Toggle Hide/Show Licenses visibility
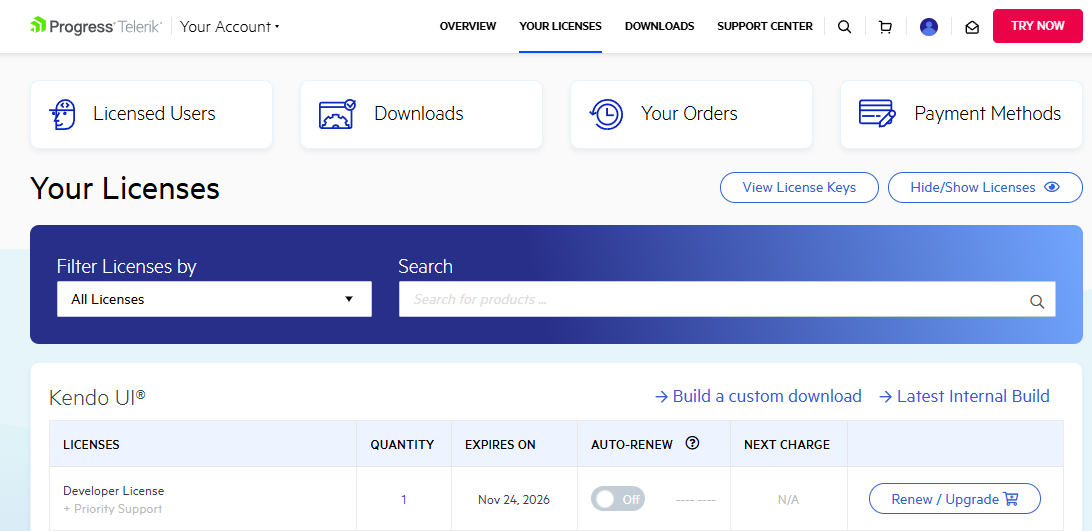Screen dimensions: 1092x531 pos(985,187)
